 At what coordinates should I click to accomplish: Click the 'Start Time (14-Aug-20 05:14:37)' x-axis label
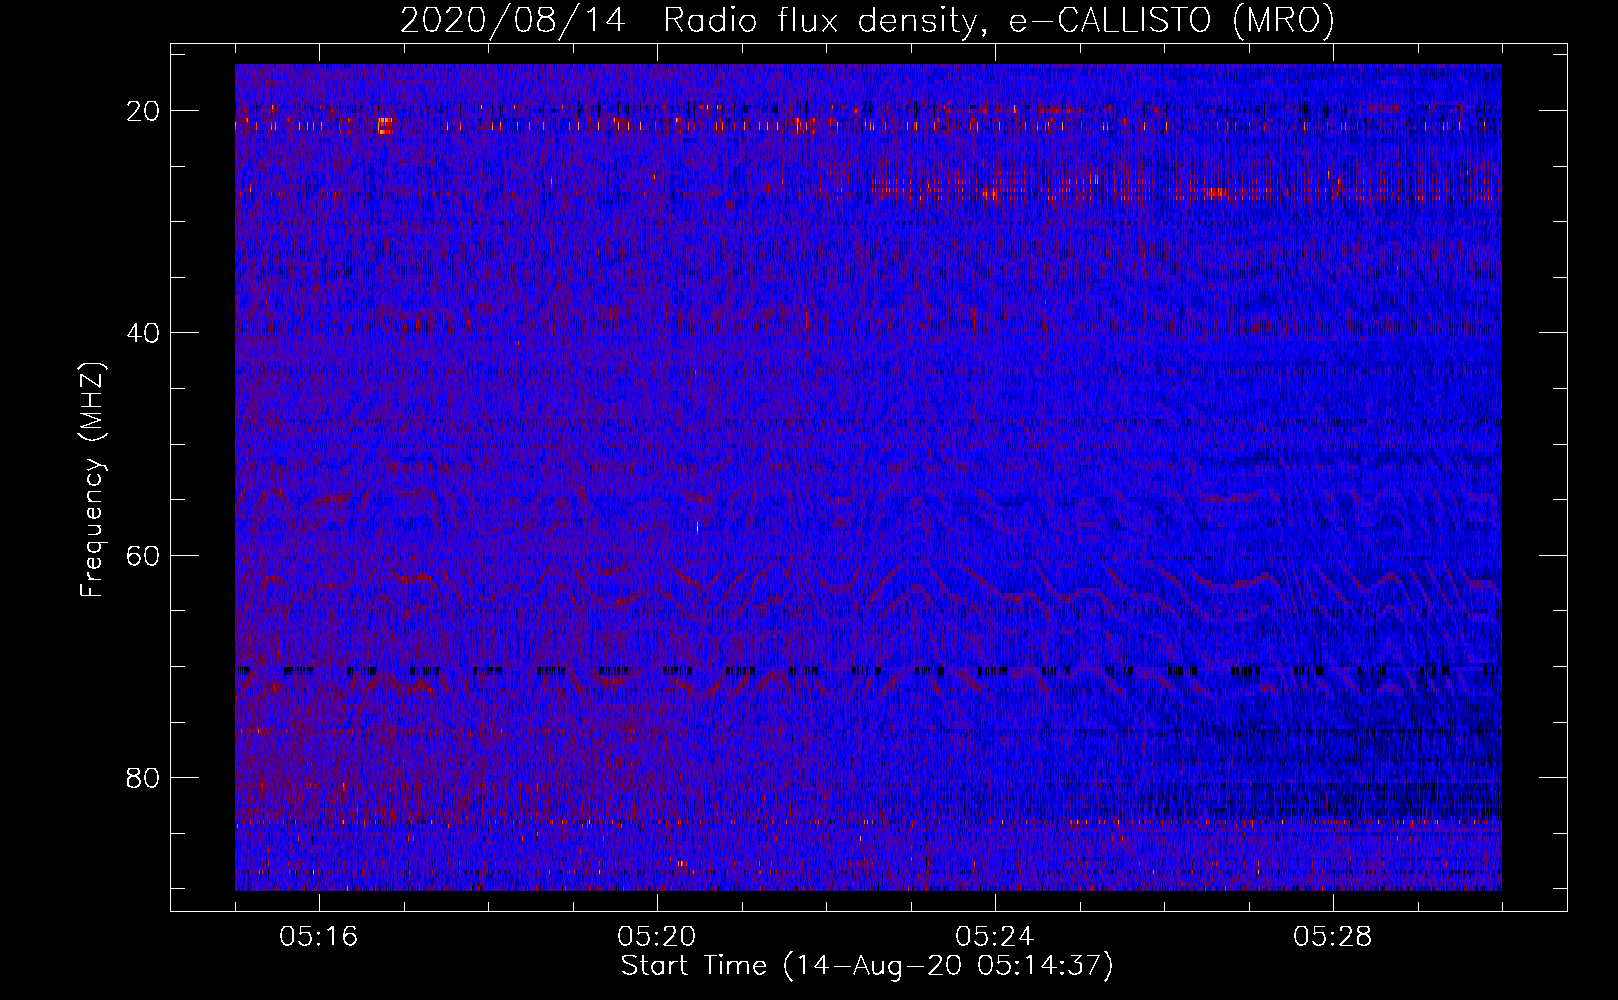[867, 966]
